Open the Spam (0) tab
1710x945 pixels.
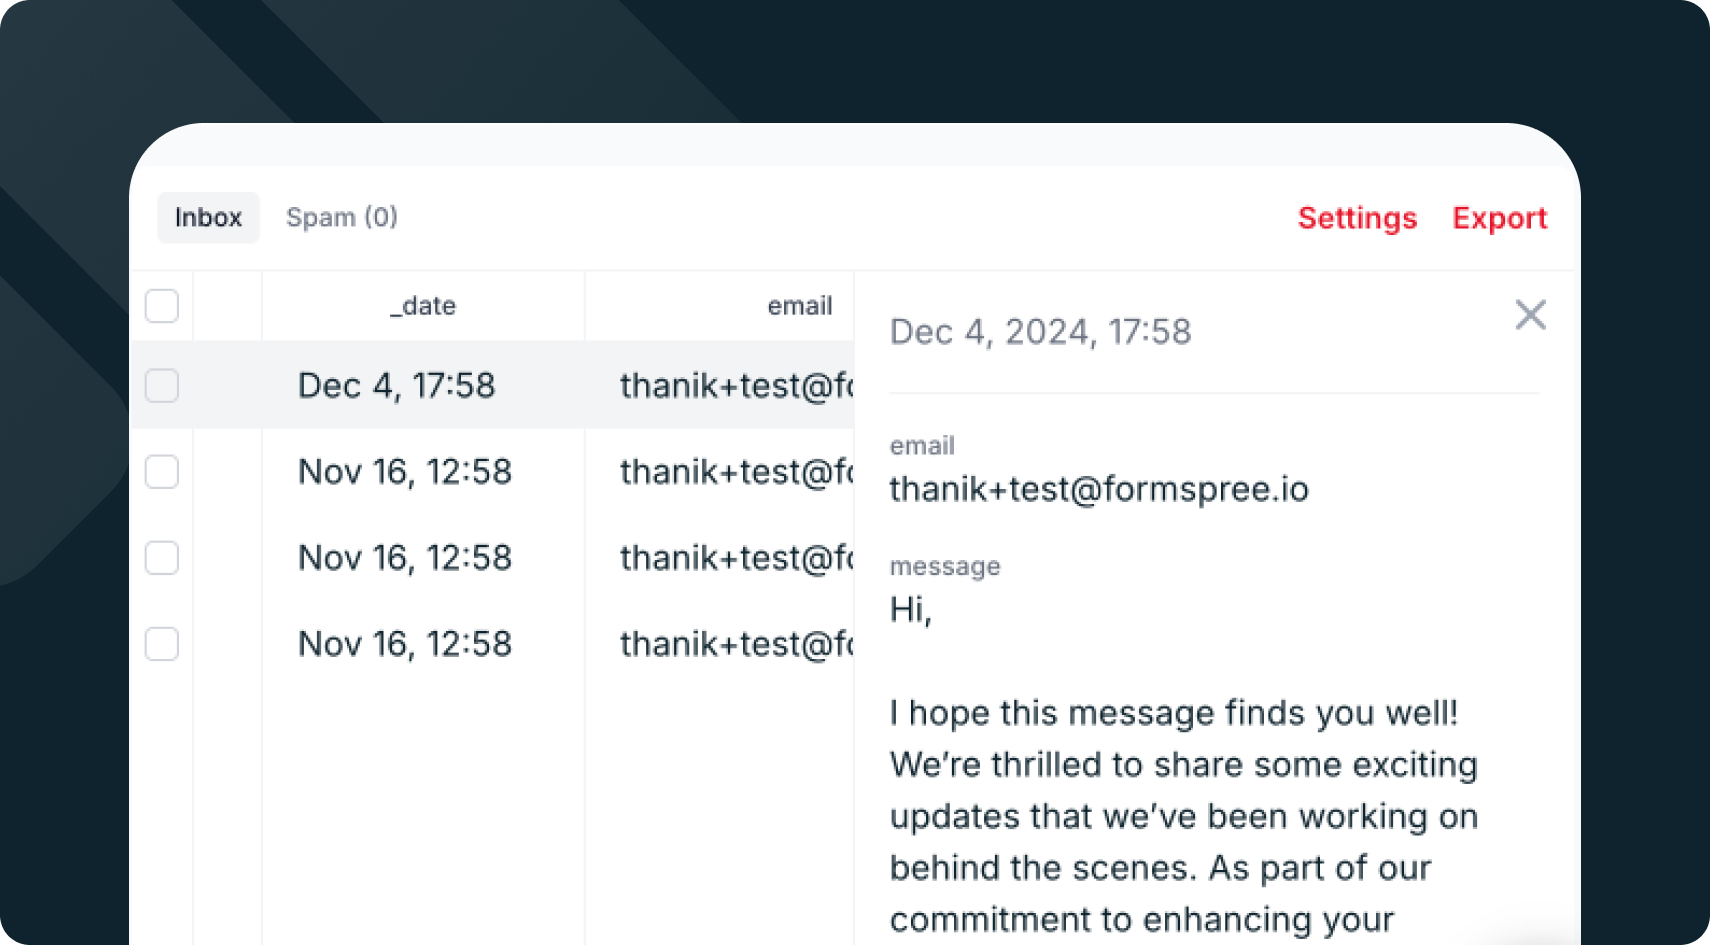[342, 218]
